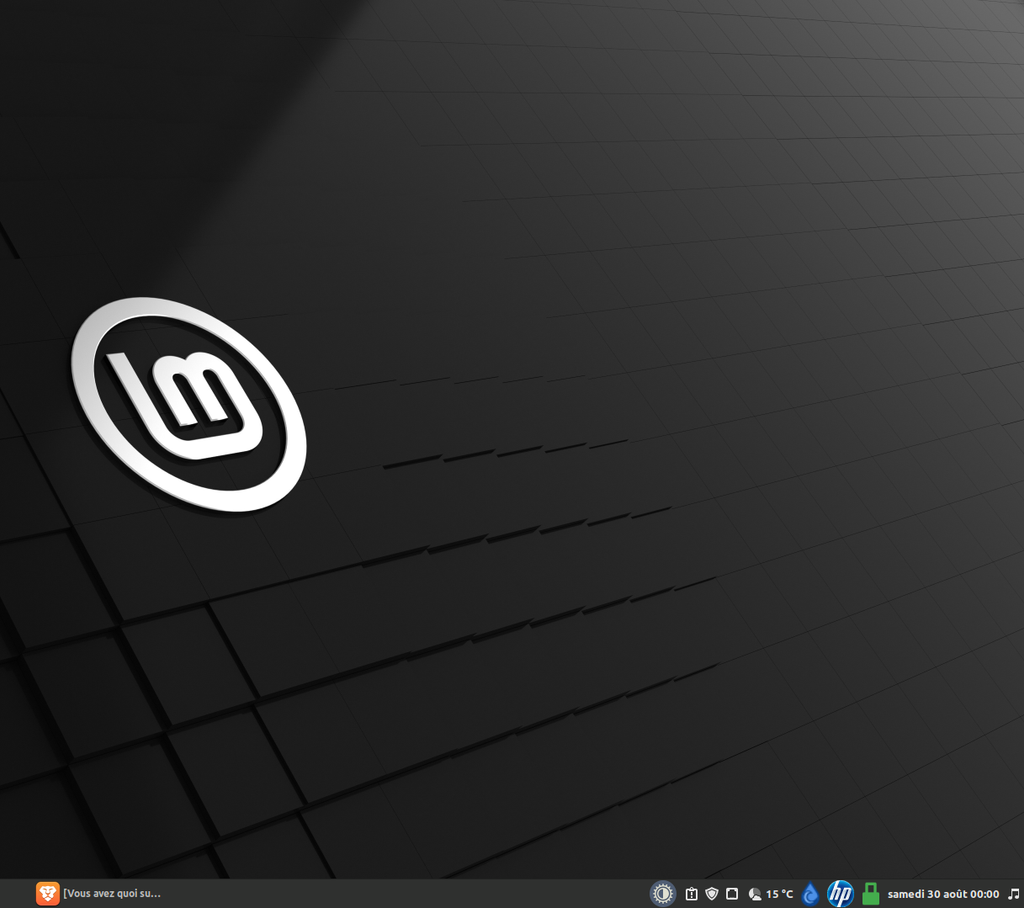Image resolution: width=1024 pixels, height=908 pixels.
Task: Click the green padlock tray icon
Action: [870, 893]
